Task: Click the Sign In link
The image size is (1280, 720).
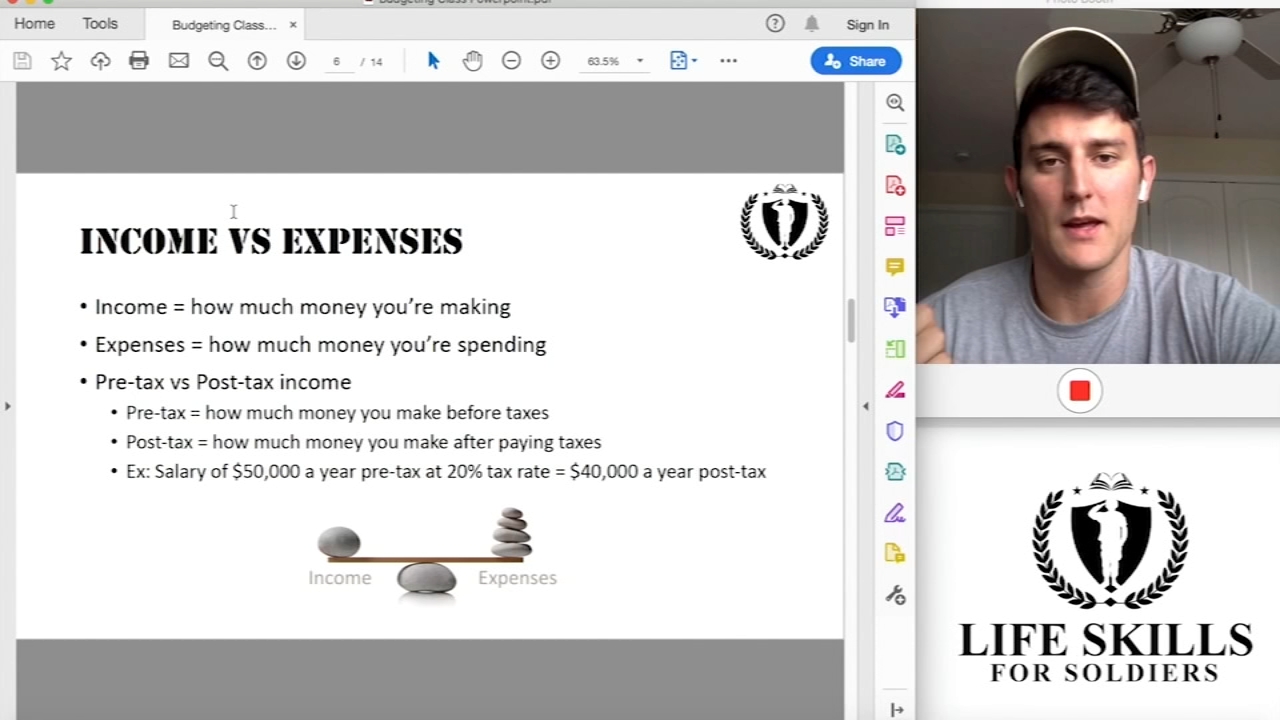Action: (867, 25)
